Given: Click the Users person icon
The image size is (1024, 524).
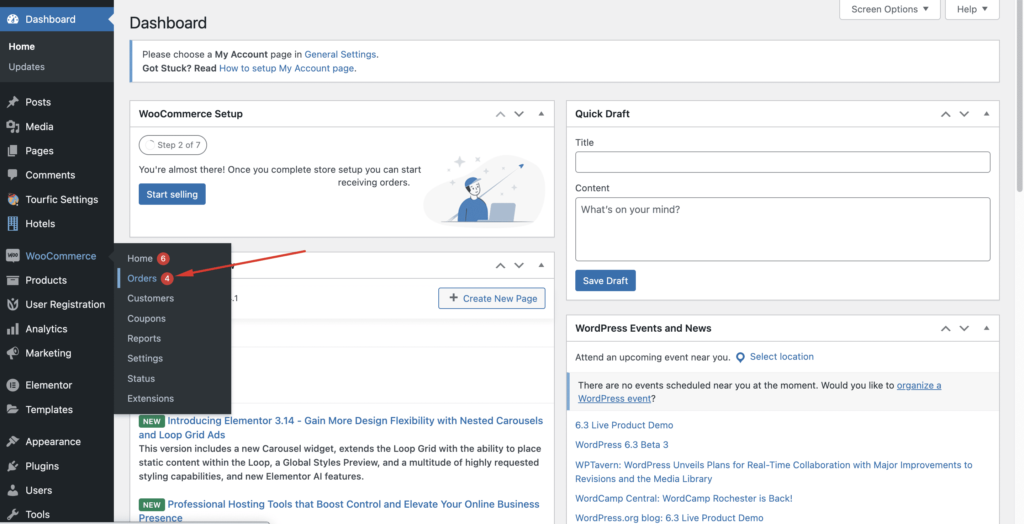Looking at the screenshot, I should pos(12,491).
